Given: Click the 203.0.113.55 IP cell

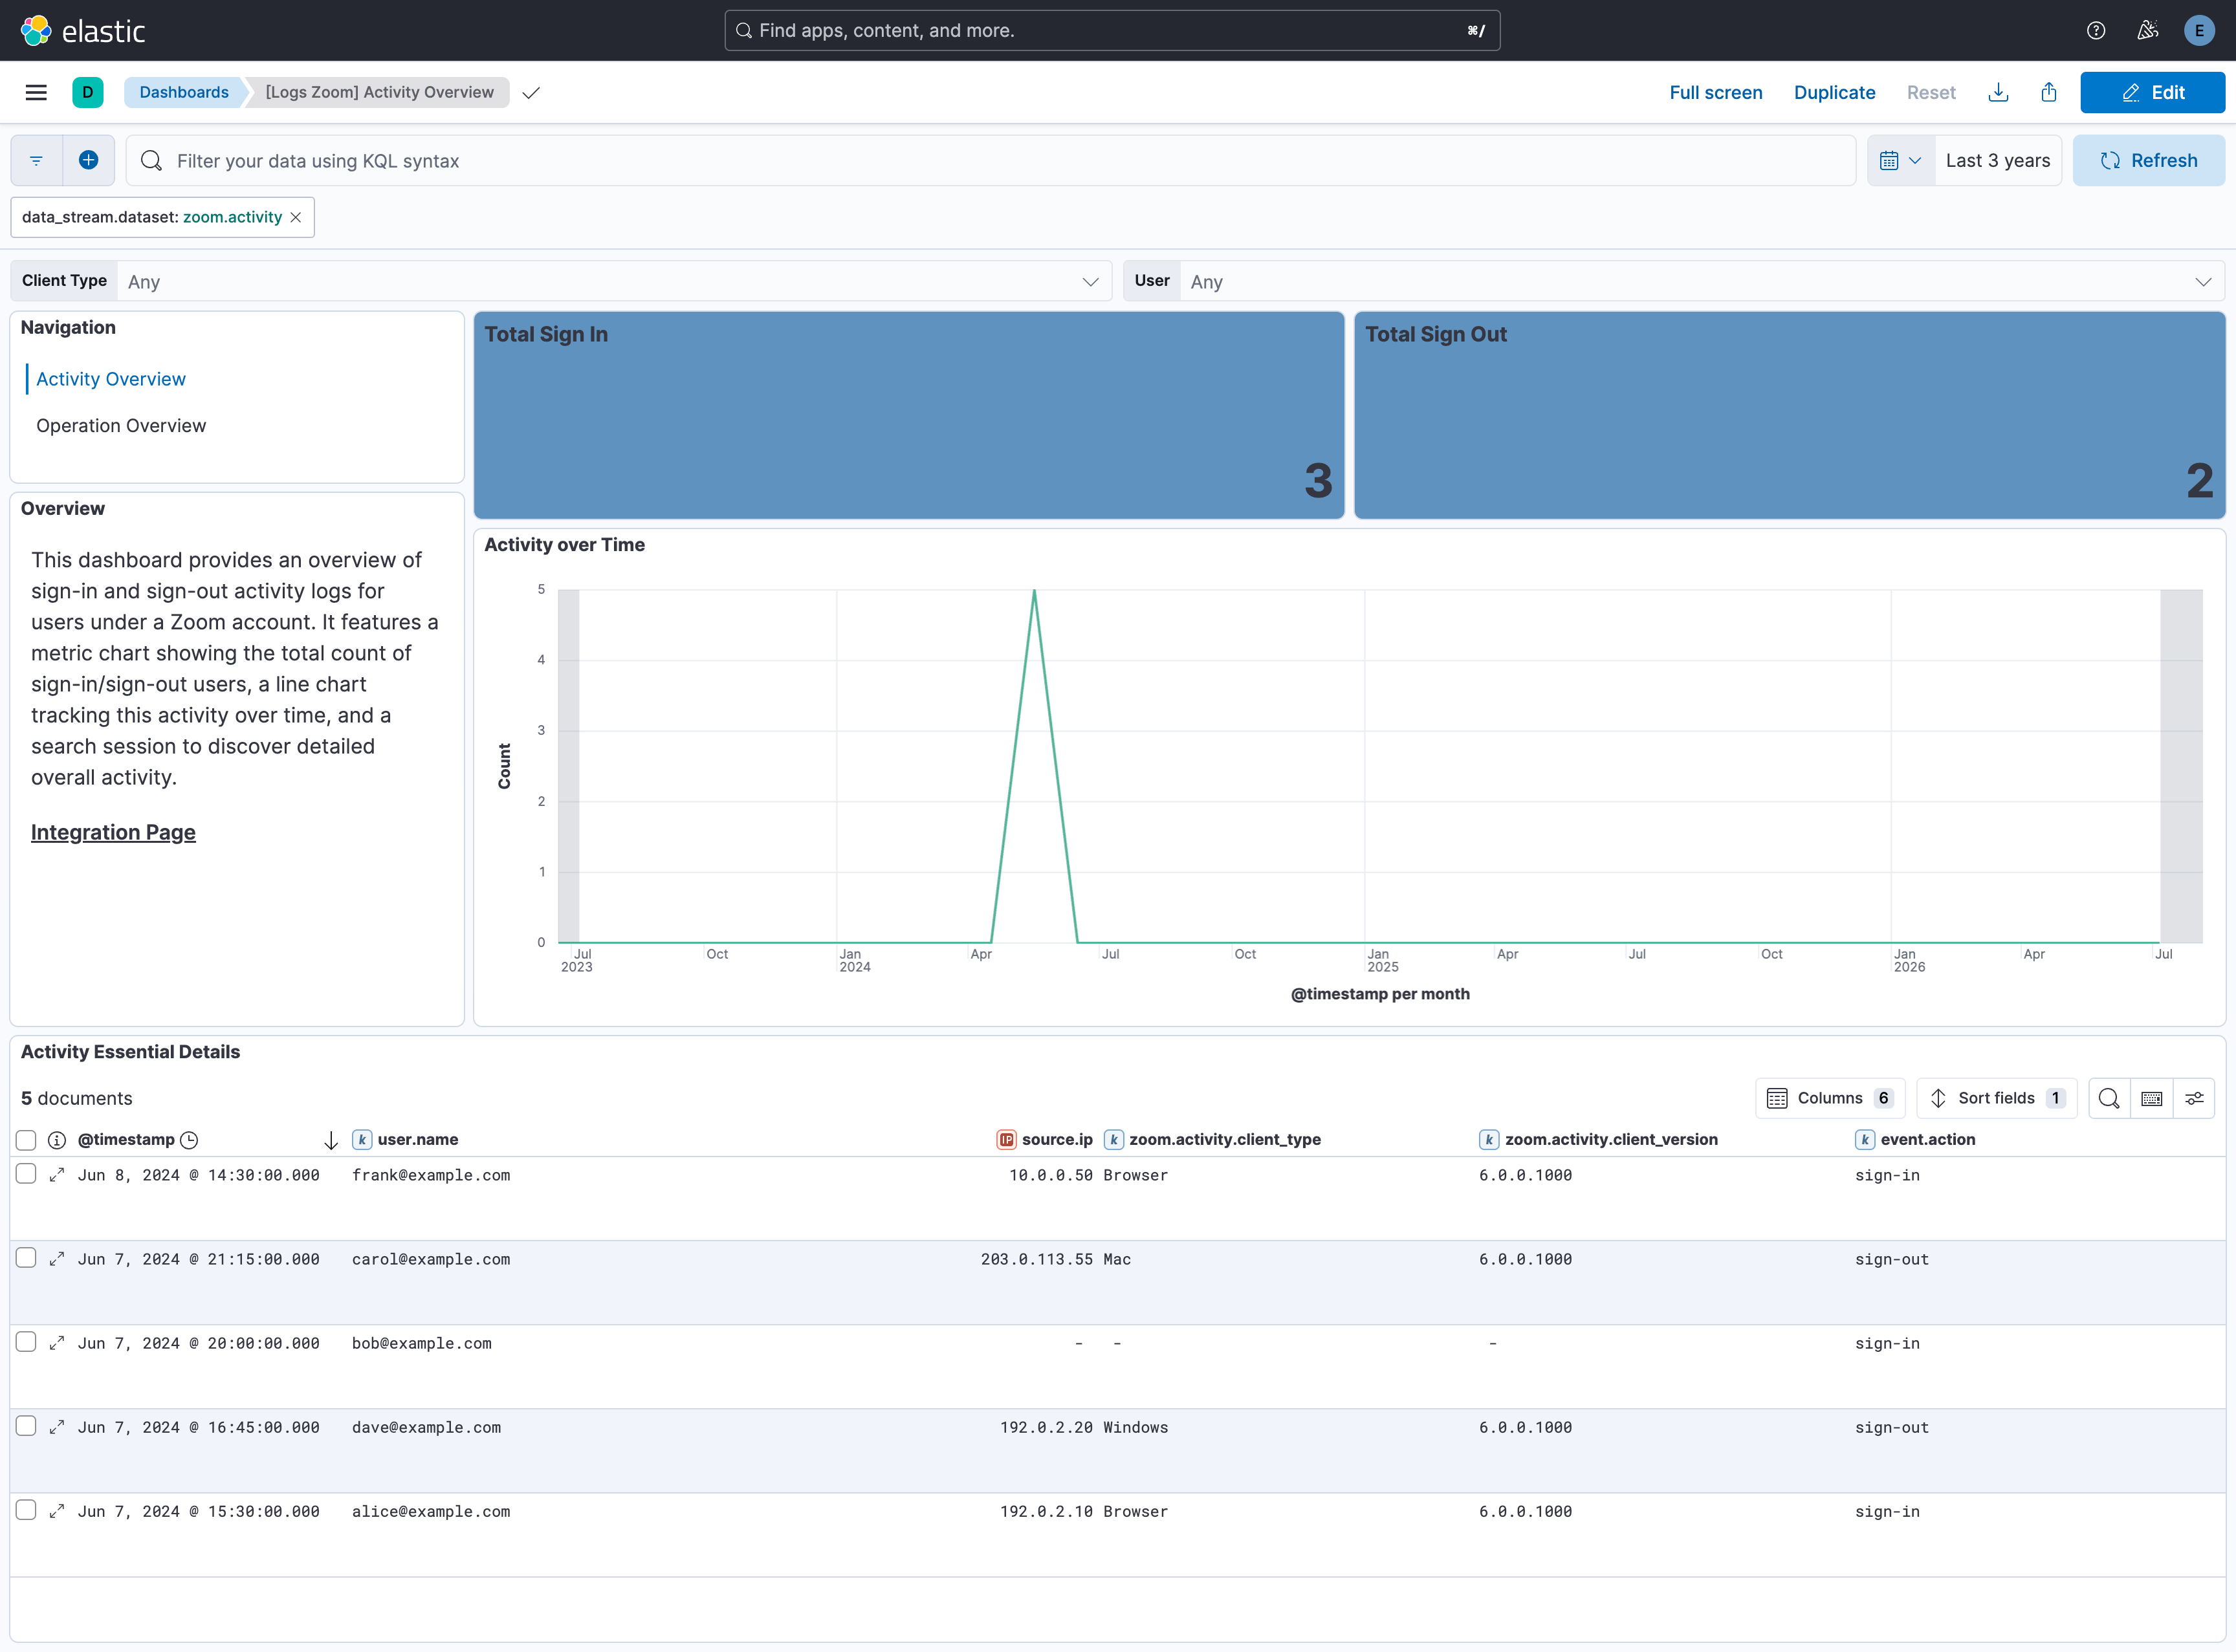Looking at the screenshot, I should 1036,1259.
